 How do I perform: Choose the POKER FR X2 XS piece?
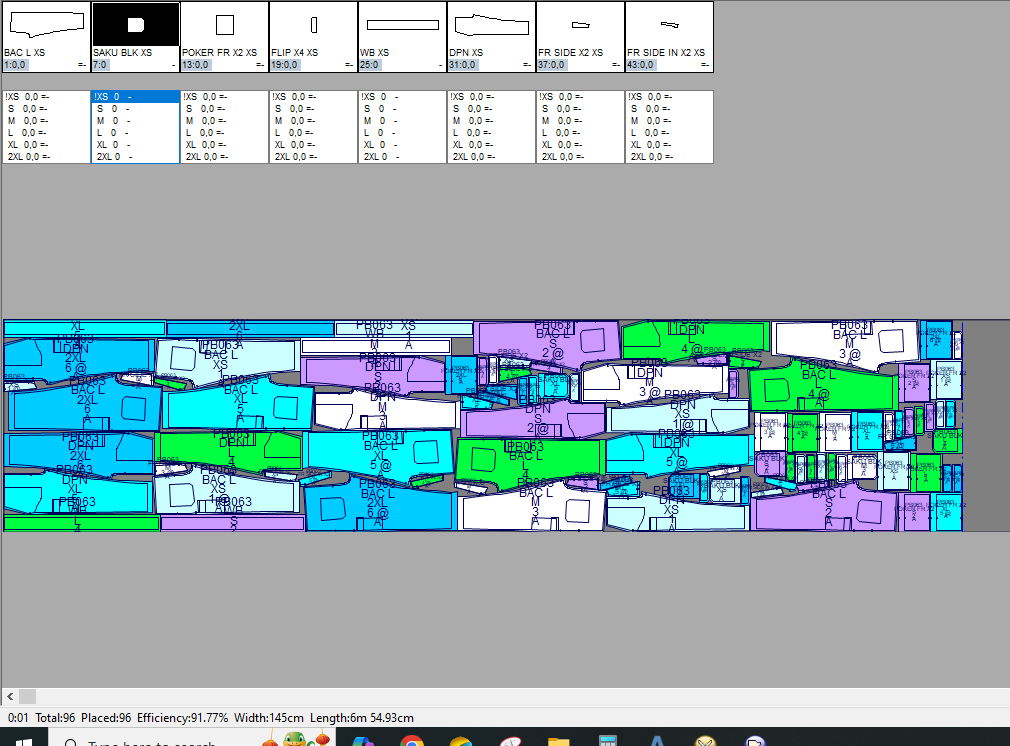[x=224, y=24]
